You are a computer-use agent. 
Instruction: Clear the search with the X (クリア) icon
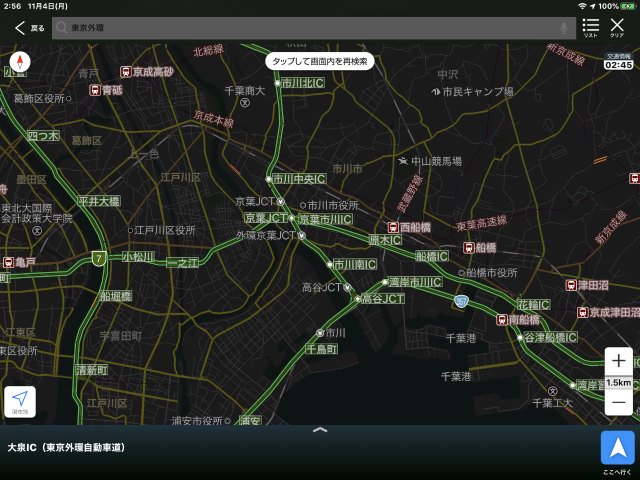[617, 28]
